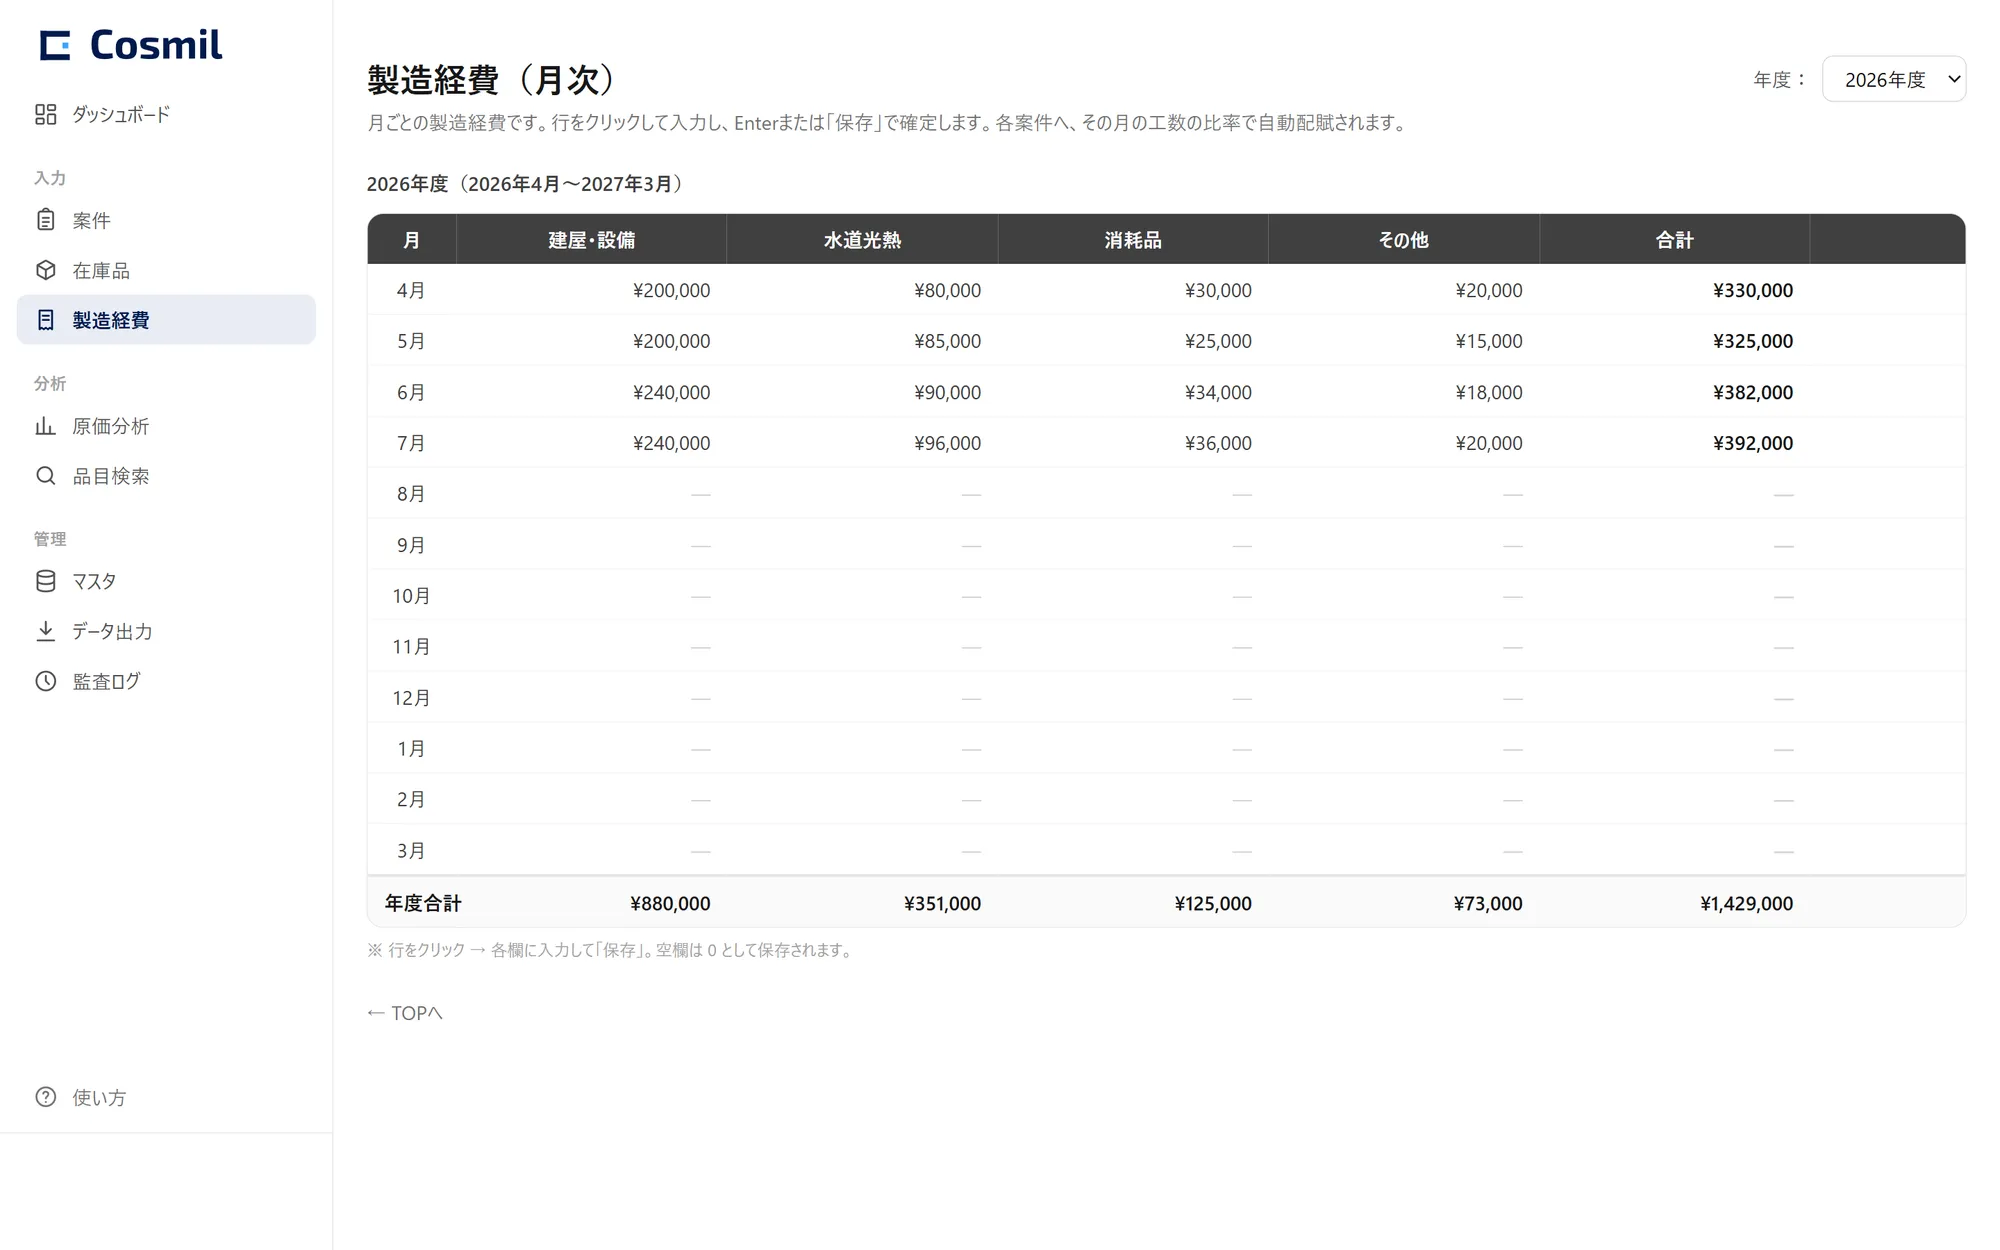The width and height of the screenshot is (2000, 1250).
Task: Click 5月 消耗品 value ¥25,000
Action: (x=1218, y=342)
